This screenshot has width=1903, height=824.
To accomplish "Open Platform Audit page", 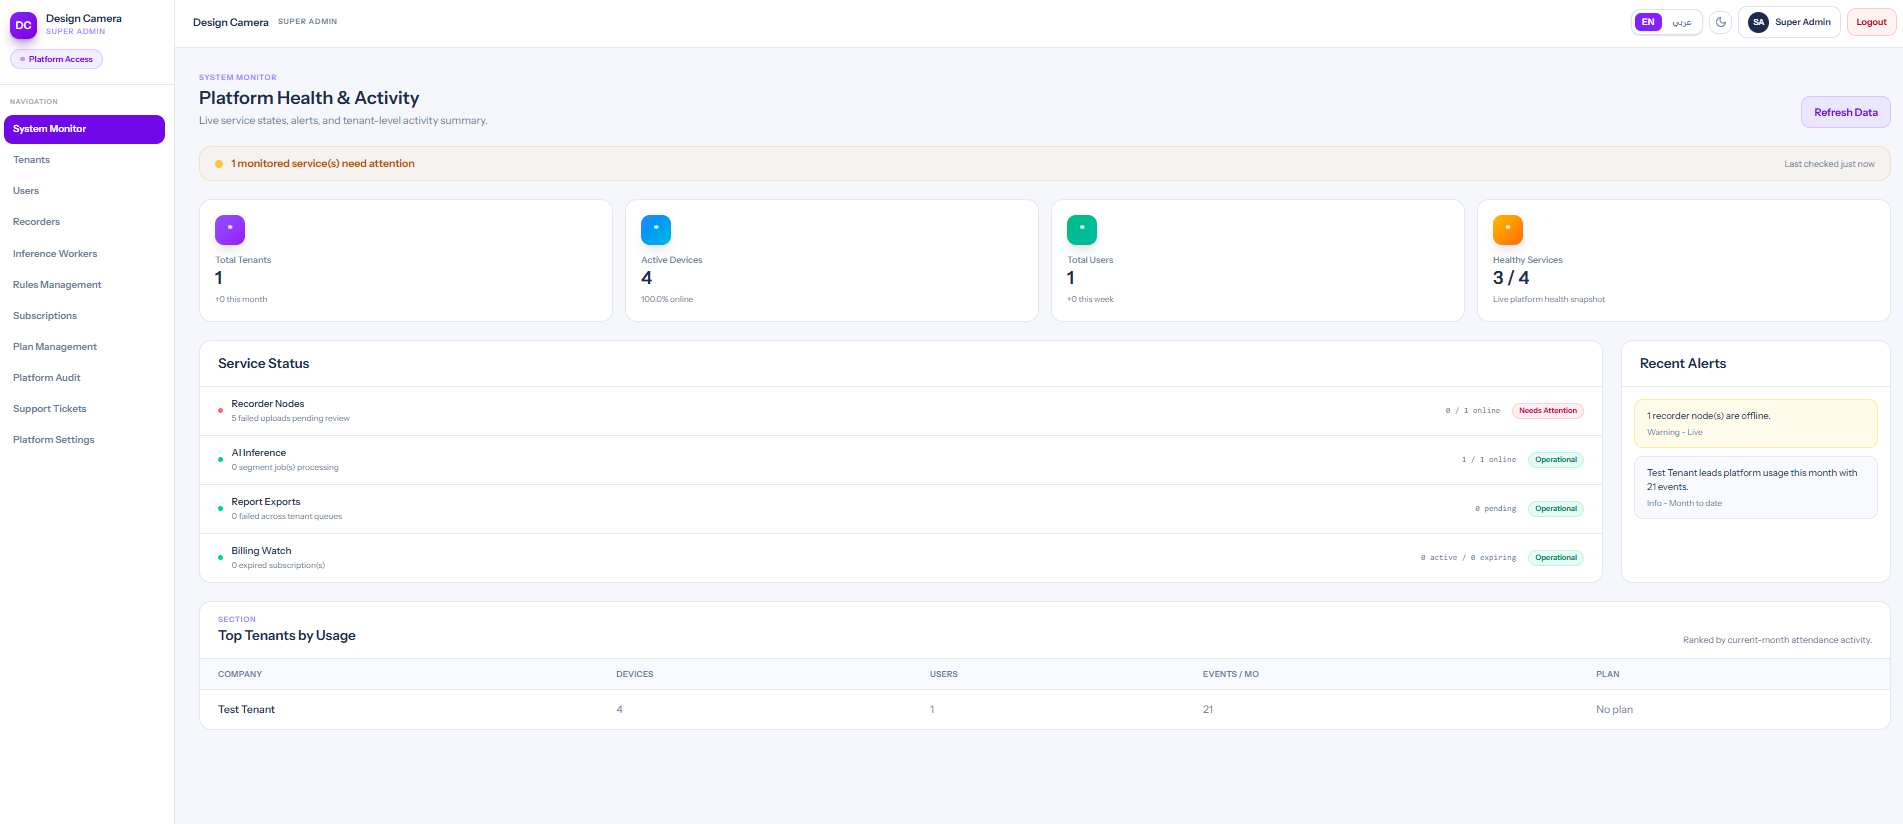I will (x=84, y=378).
